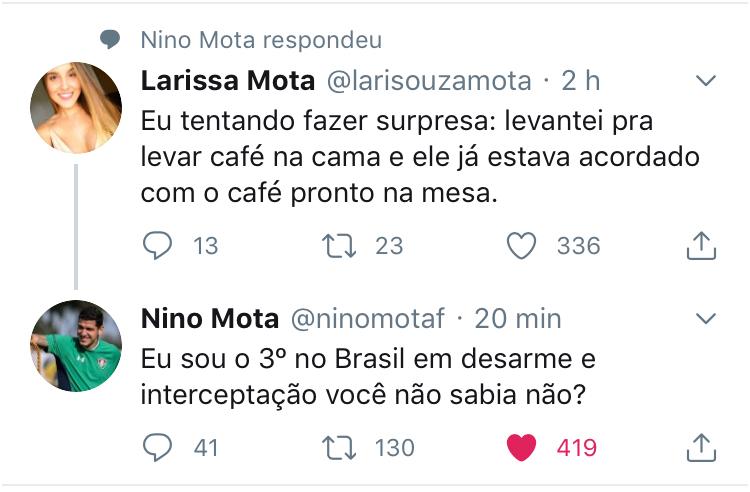Visit the @ninomotaf handle
The height and width of the screenshot is (492, 750).
[x=368, y=318]
